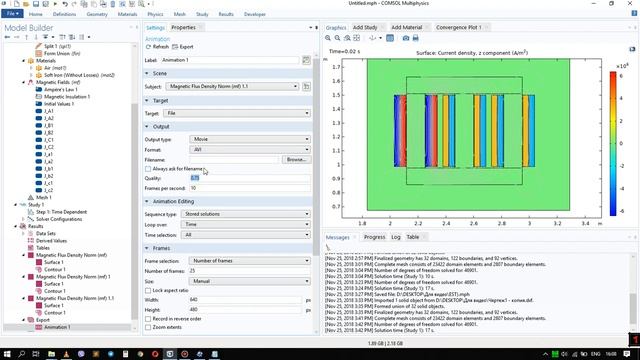Screen dimensions: 640x360
Task: Open File Explorer from the taskbar
Action: pyautogui.click(x=51, y=354)
